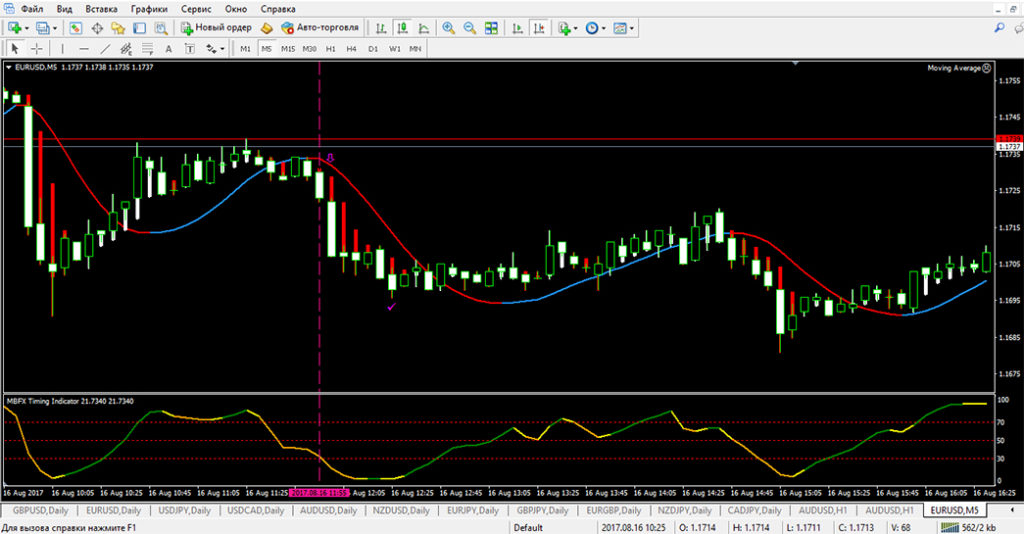Tile chart windows
This screenshot has width=1024, height=534.
(491, 28)
